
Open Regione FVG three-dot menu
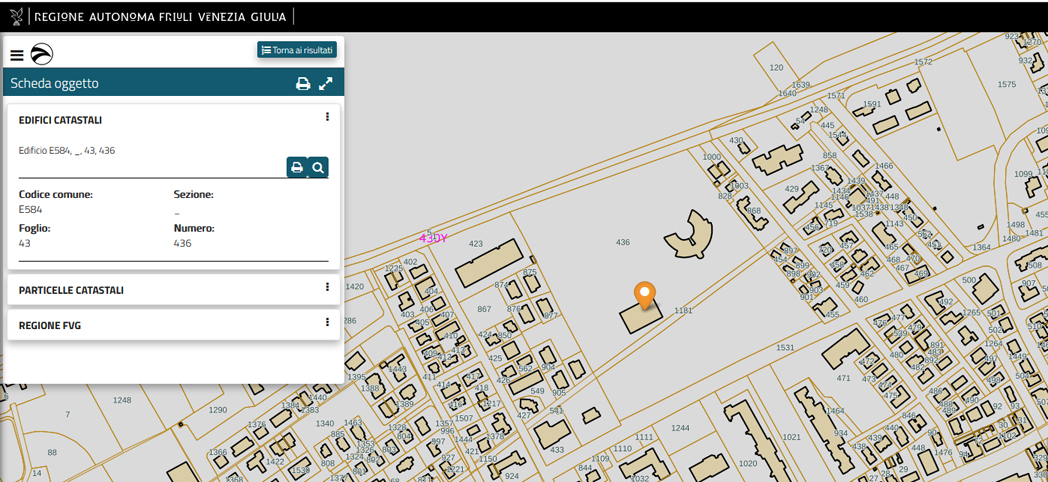[327, 323]
